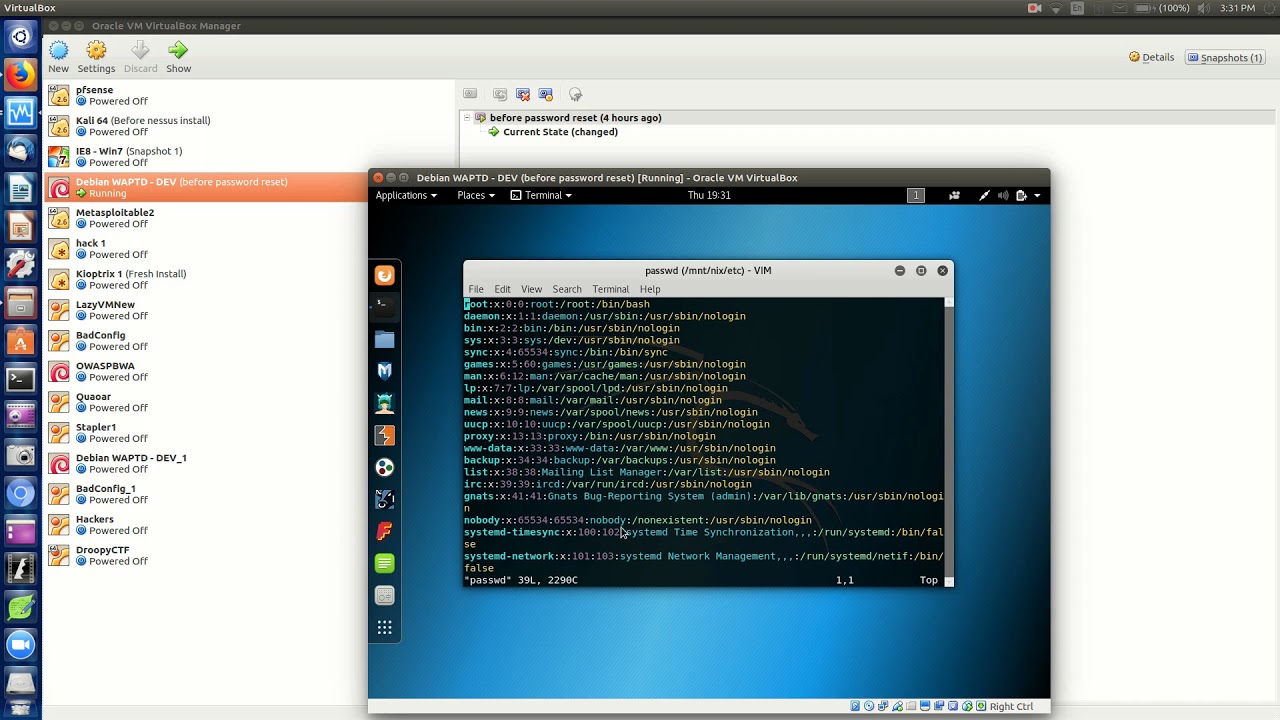Open View menu in VIM terminal
Viewport: 1280px width, 720px height.
coord(531,289)
